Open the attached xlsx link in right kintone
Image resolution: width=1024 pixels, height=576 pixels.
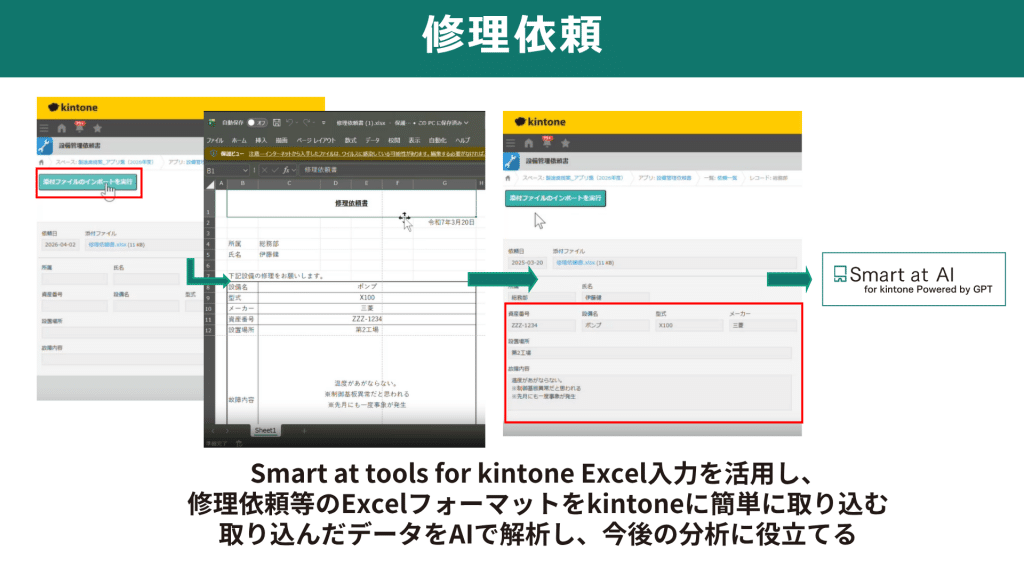(575, 263)
